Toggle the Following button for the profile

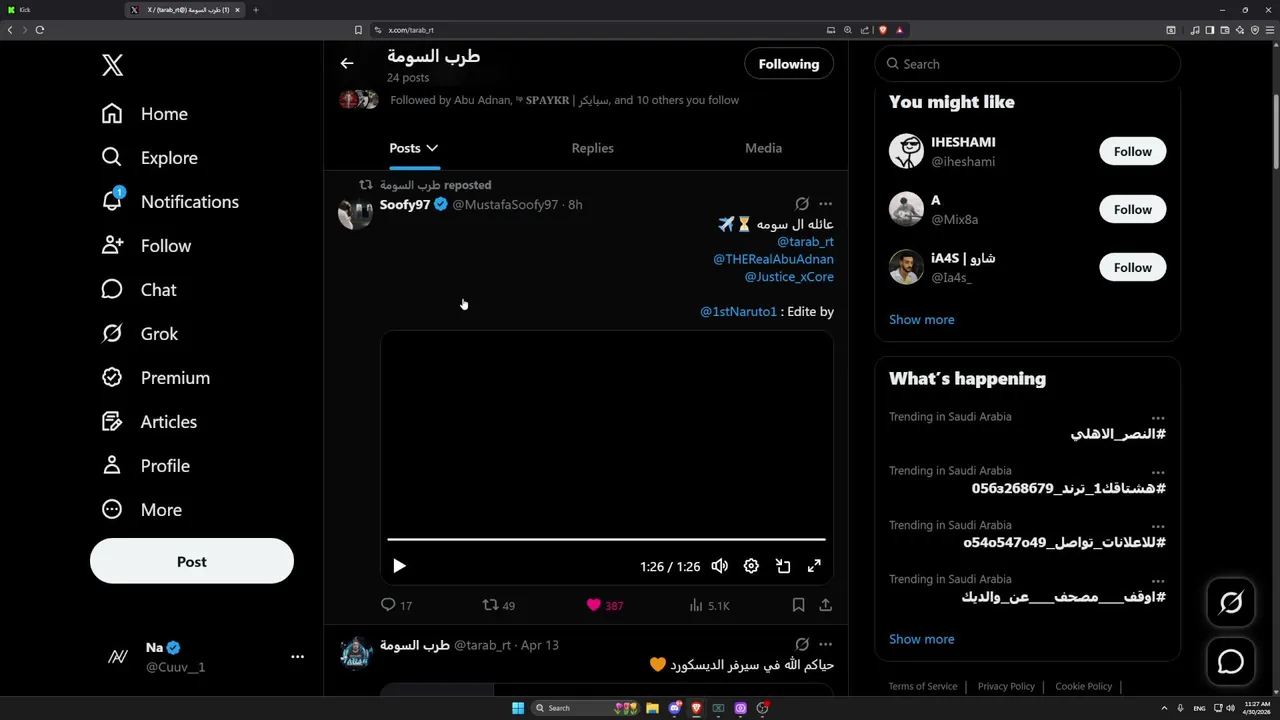(x=789, y=64)
